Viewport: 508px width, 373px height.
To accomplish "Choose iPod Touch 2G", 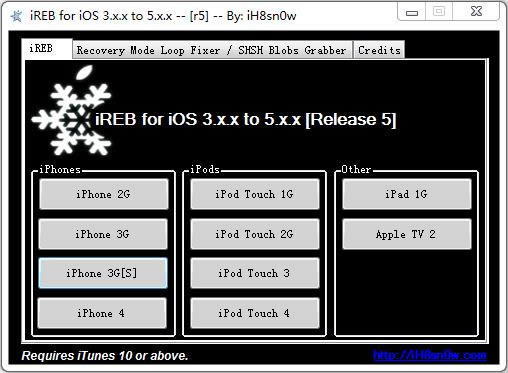I will [255, 234].
